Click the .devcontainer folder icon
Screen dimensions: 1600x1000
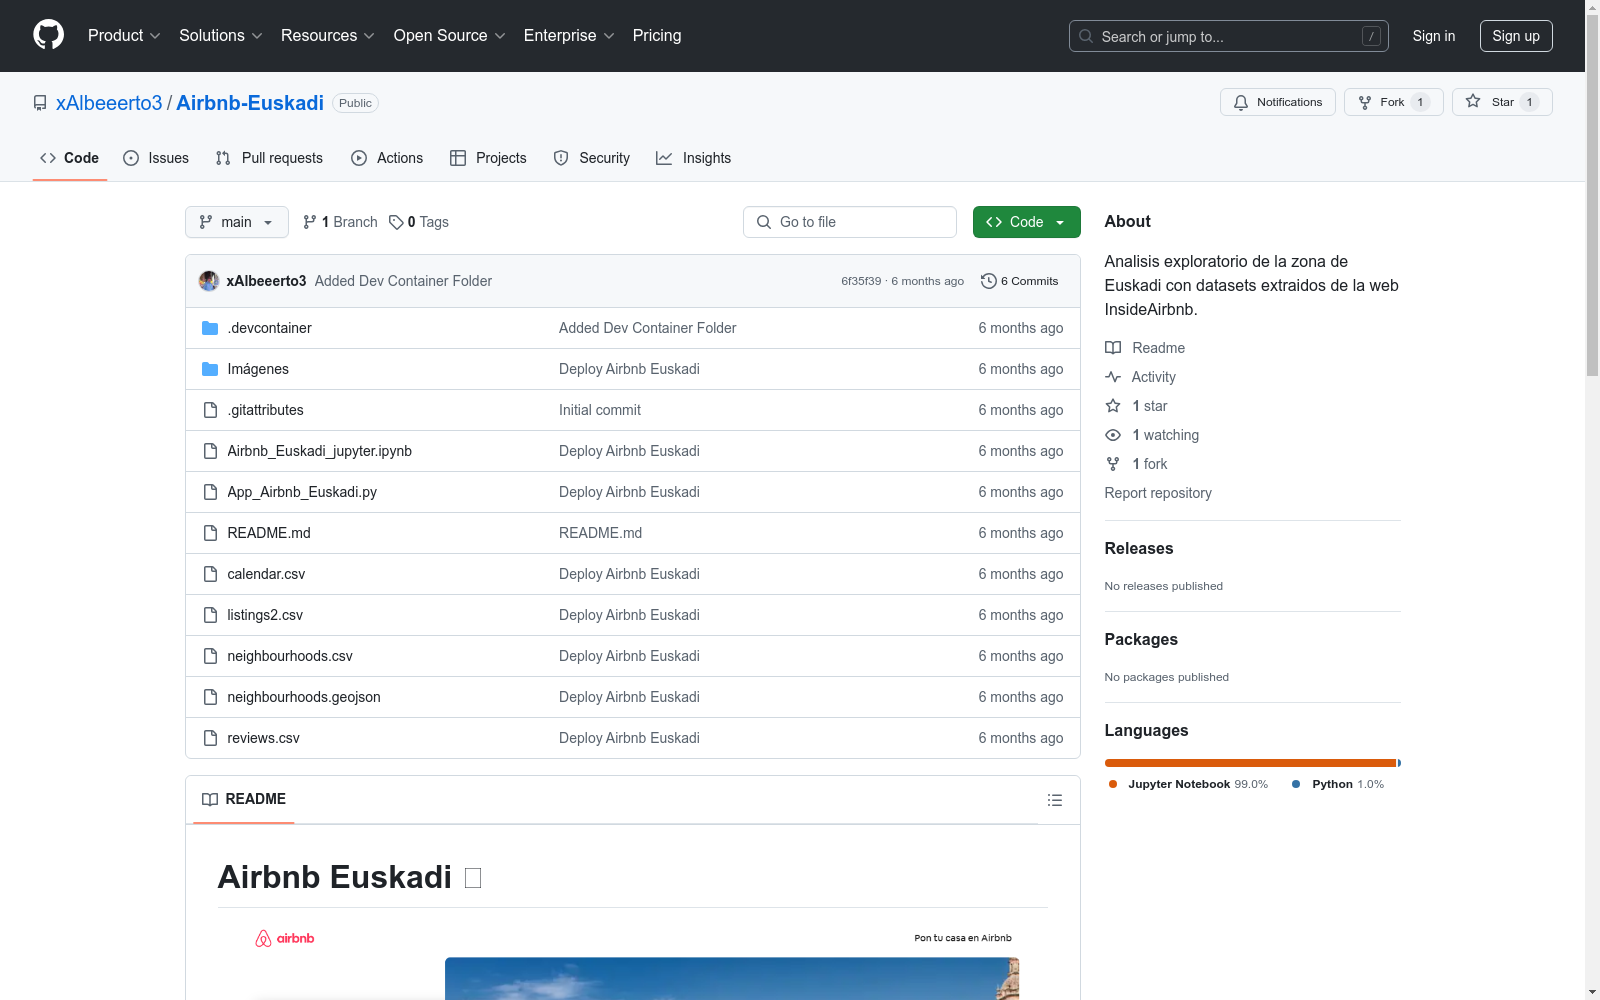tap(210, 328)
